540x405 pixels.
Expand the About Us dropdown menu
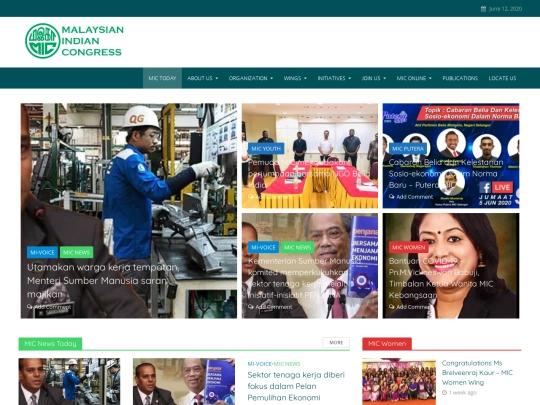click(x=202, y=78)
